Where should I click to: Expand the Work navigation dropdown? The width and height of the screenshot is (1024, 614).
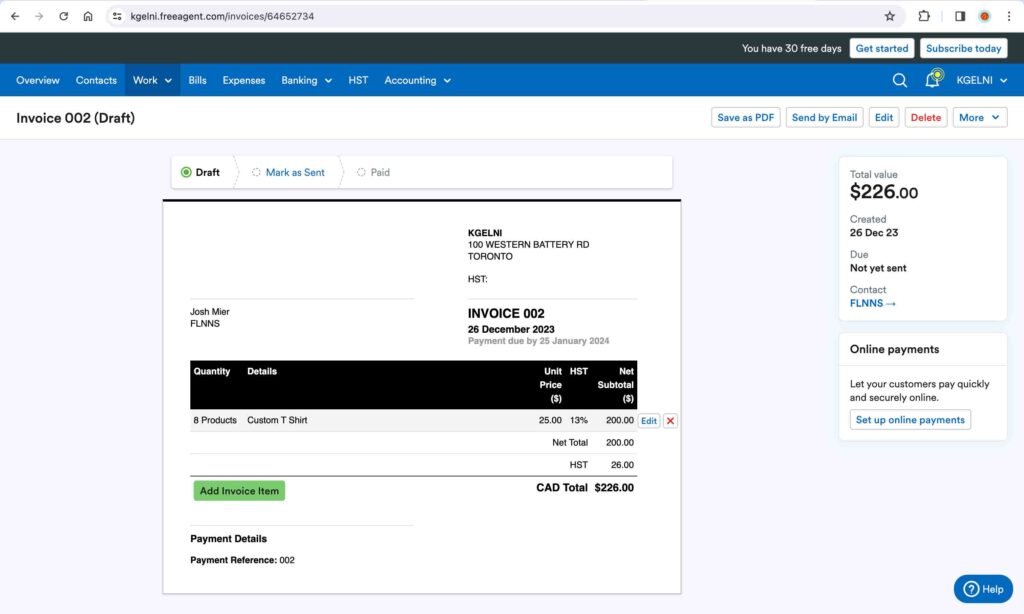[152, 80]
